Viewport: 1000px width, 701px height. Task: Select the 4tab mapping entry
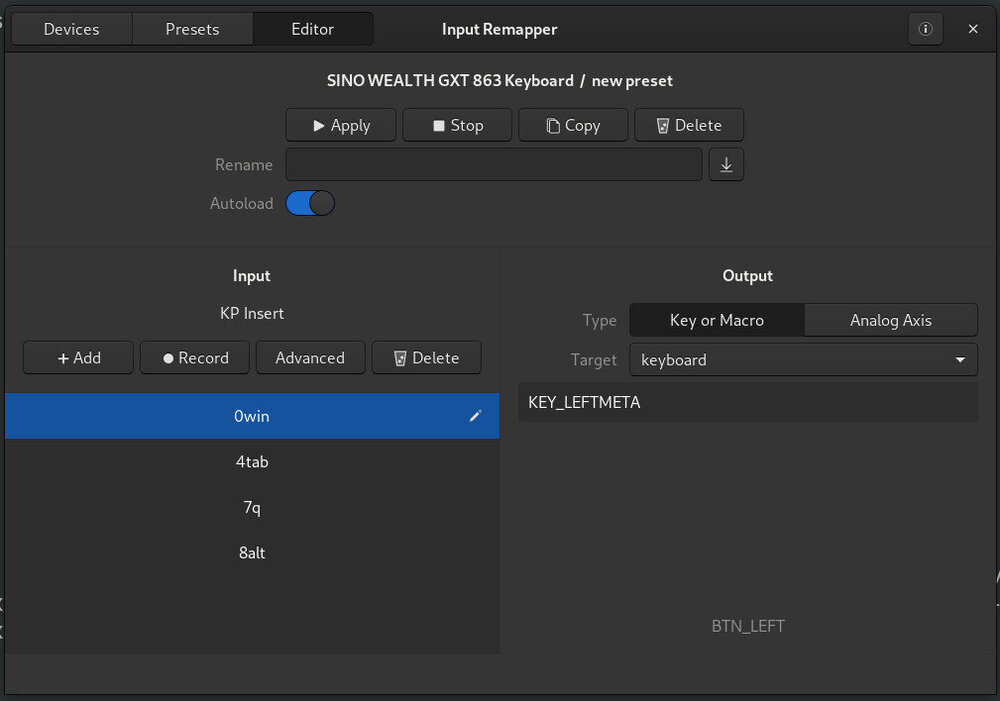(252, 462)
